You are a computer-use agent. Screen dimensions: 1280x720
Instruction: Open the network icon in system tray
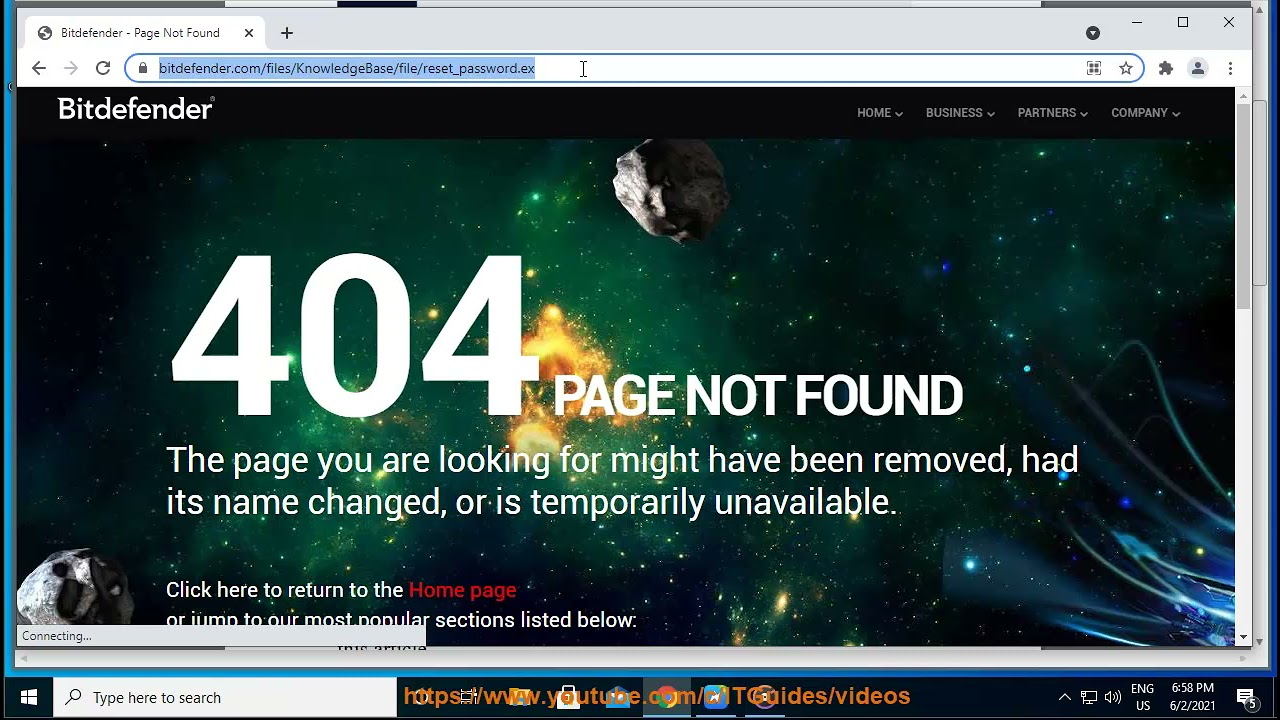click(1088, 697)
